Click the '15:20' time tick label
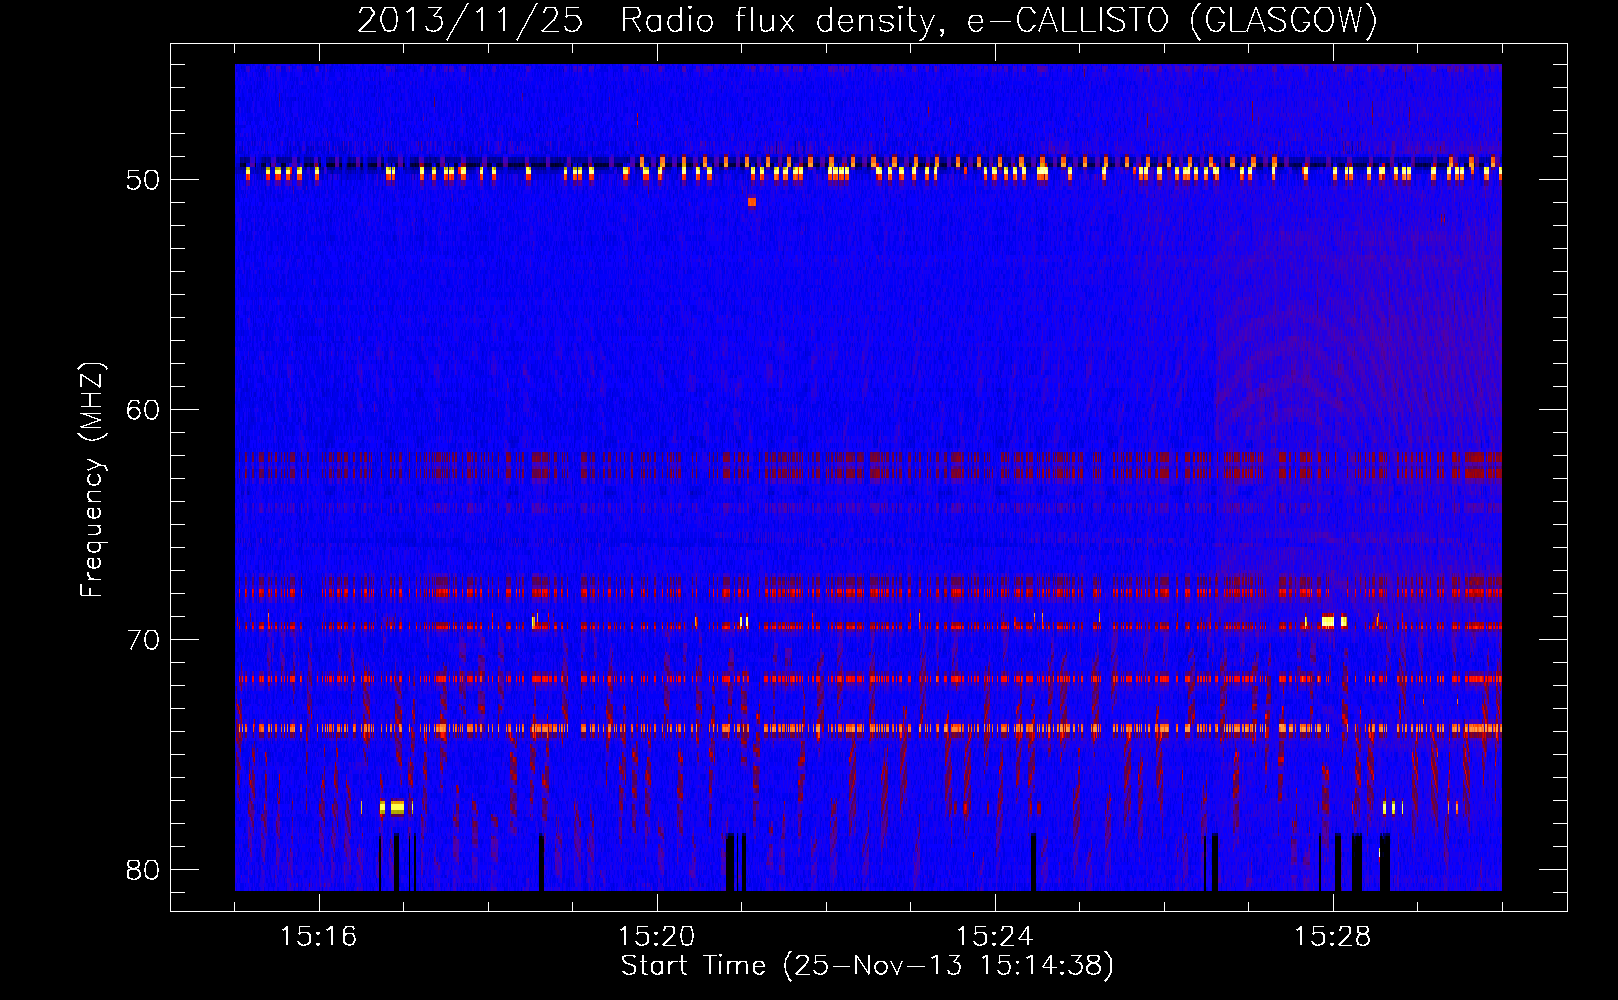Image resolution: width=1618 pixels, height=1000 pixels. [x=656, y=936]
